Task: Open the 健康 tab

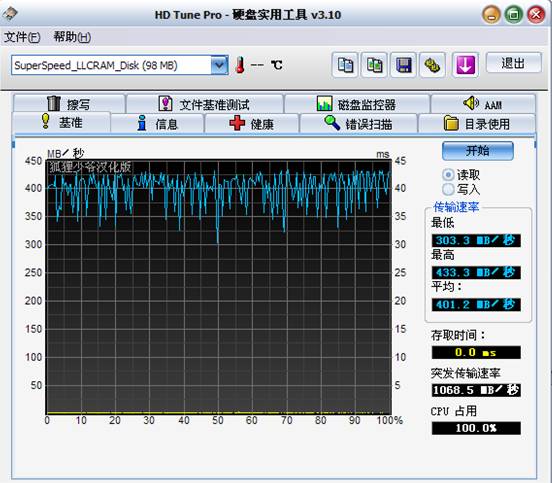Action: click(x=252, y=124)
